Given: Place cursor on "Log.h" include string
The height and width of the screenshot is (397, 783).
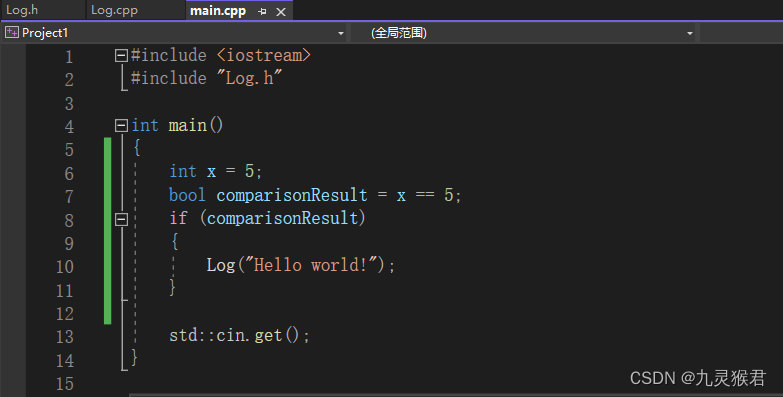Looking at the screenshot, I should (250, 78).
